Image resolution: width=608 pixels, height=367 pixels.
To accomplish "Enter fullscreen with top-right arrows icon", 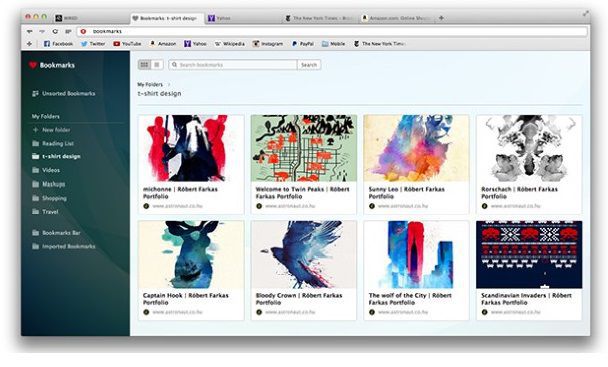I will 586,14.
